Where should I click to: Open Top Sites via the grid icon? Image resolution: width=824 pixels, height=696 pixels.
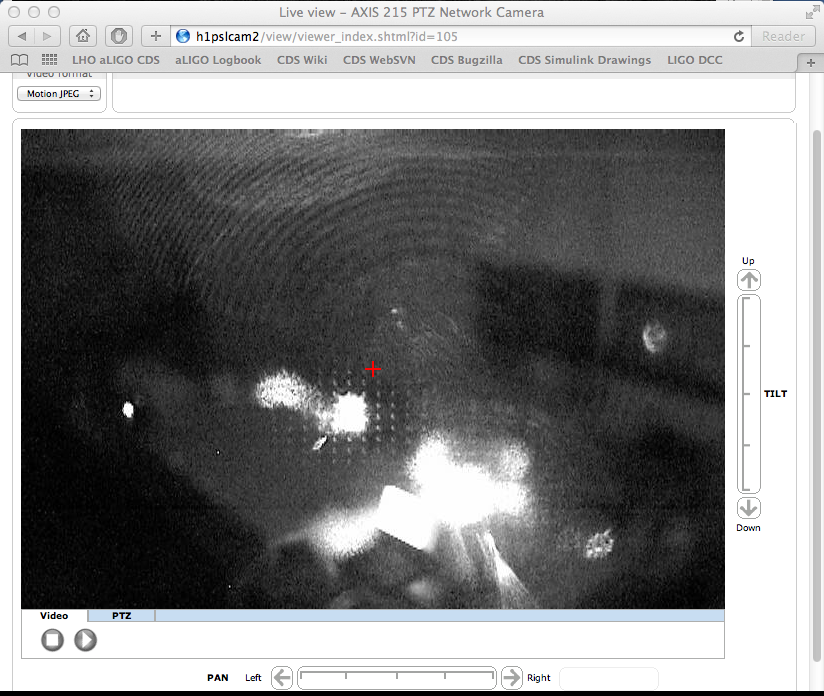(x=49, y=60)
